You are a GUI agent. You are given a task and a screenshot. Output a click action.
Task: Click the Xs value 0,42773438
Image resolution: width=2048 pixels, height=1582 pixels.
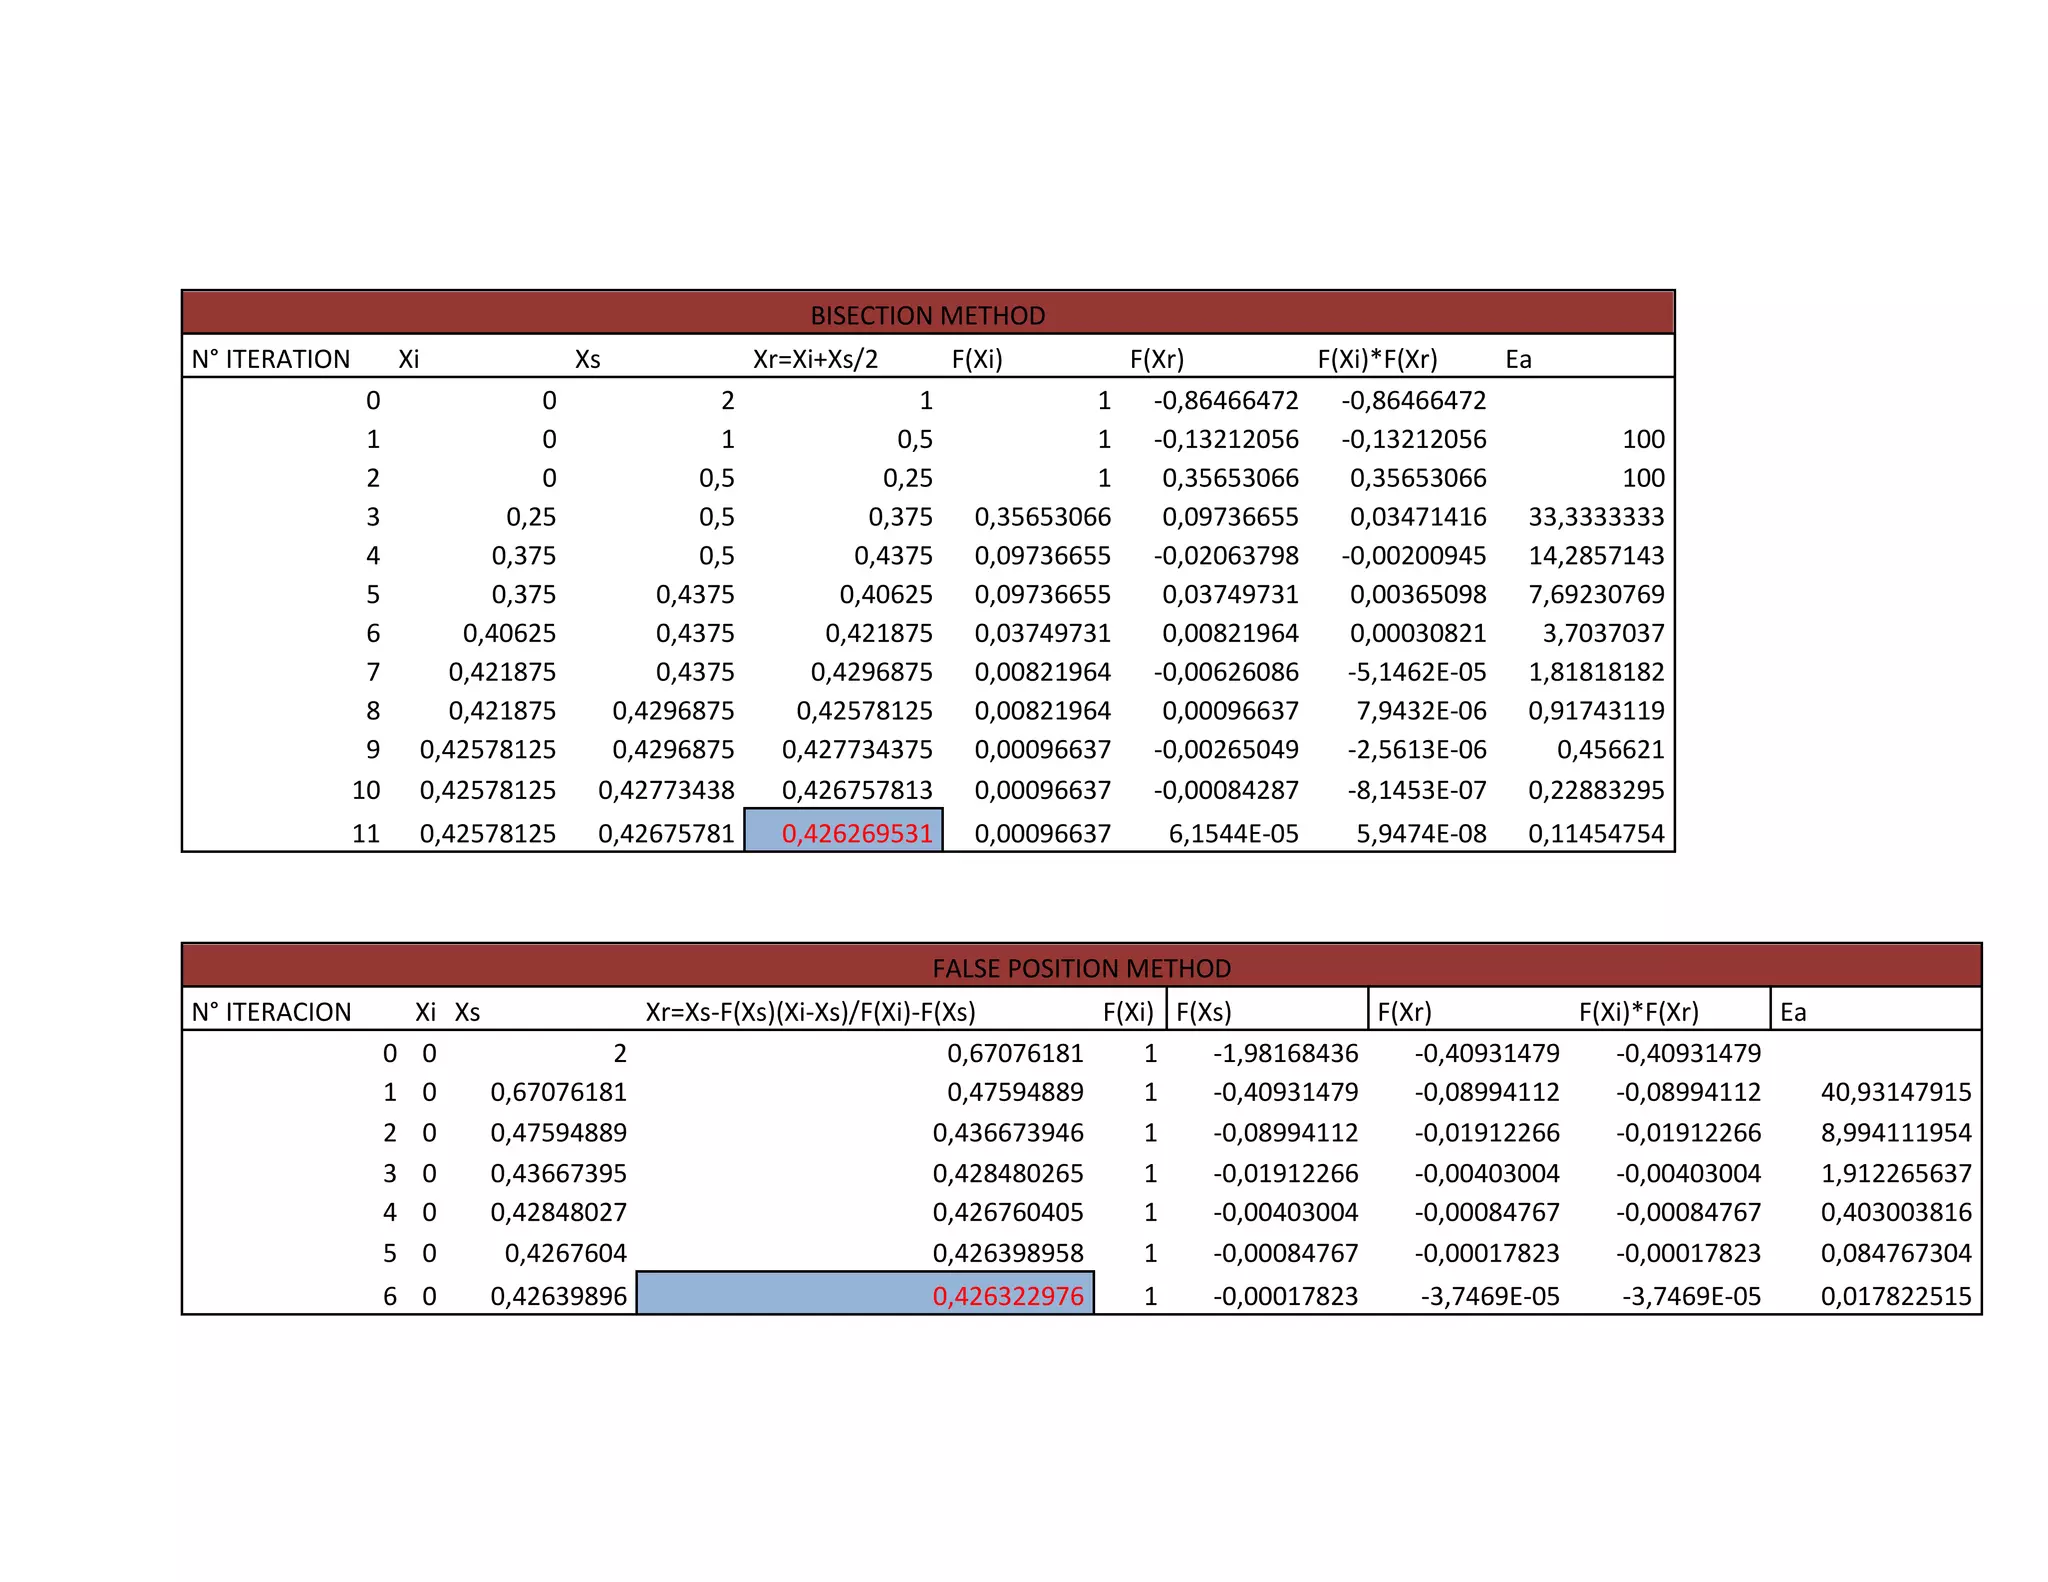pyautogui.click(x=666, y=791)
